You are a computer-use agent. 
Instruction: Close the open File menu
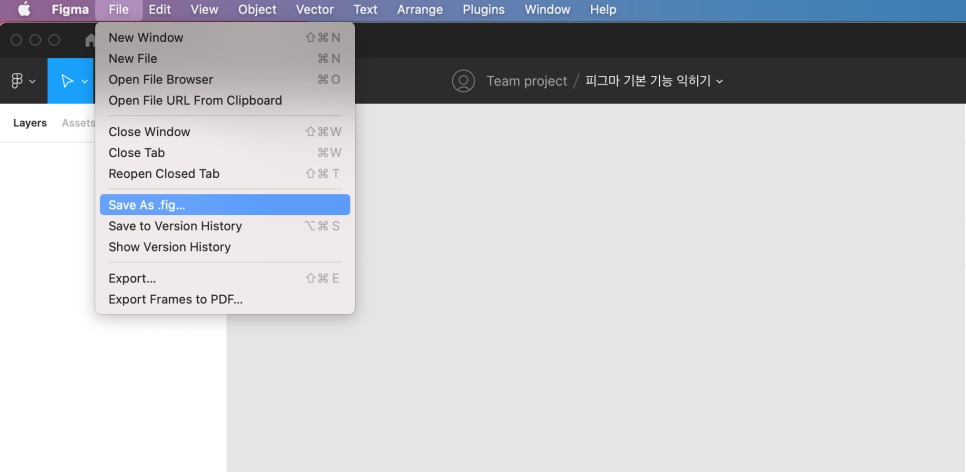(x=118, y=10)
